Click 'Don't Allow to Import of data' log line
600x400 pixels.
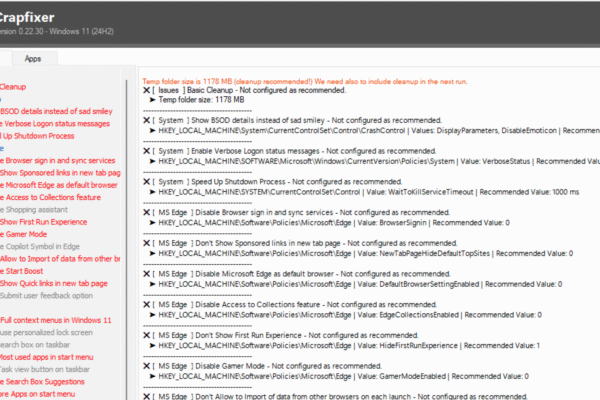pos(336,396)
